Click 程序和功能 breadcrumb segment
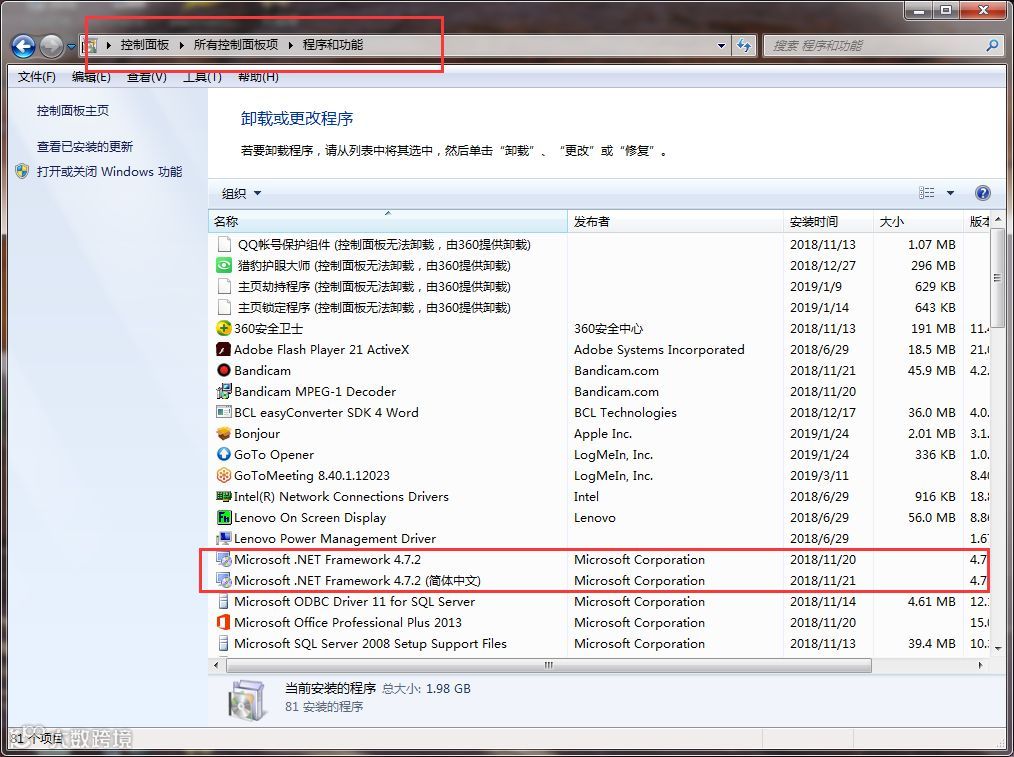 [333, 45]
